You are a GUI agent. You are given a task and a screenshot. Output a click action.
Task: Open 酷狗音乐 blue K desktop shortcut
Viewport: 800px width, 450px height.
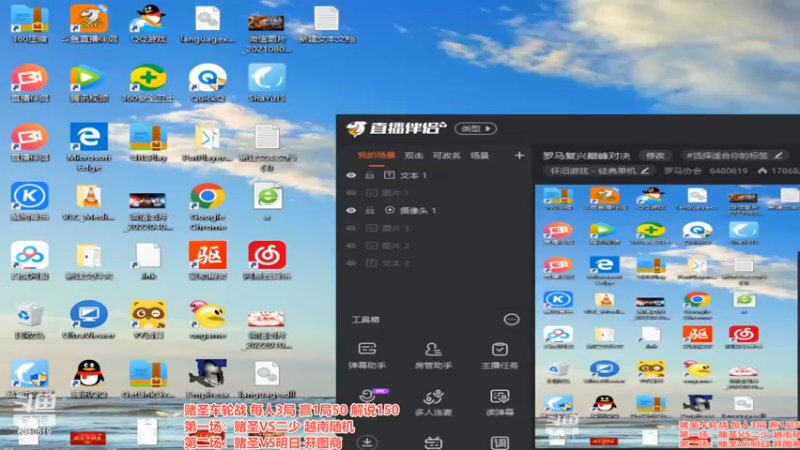[x=30, y=202]
